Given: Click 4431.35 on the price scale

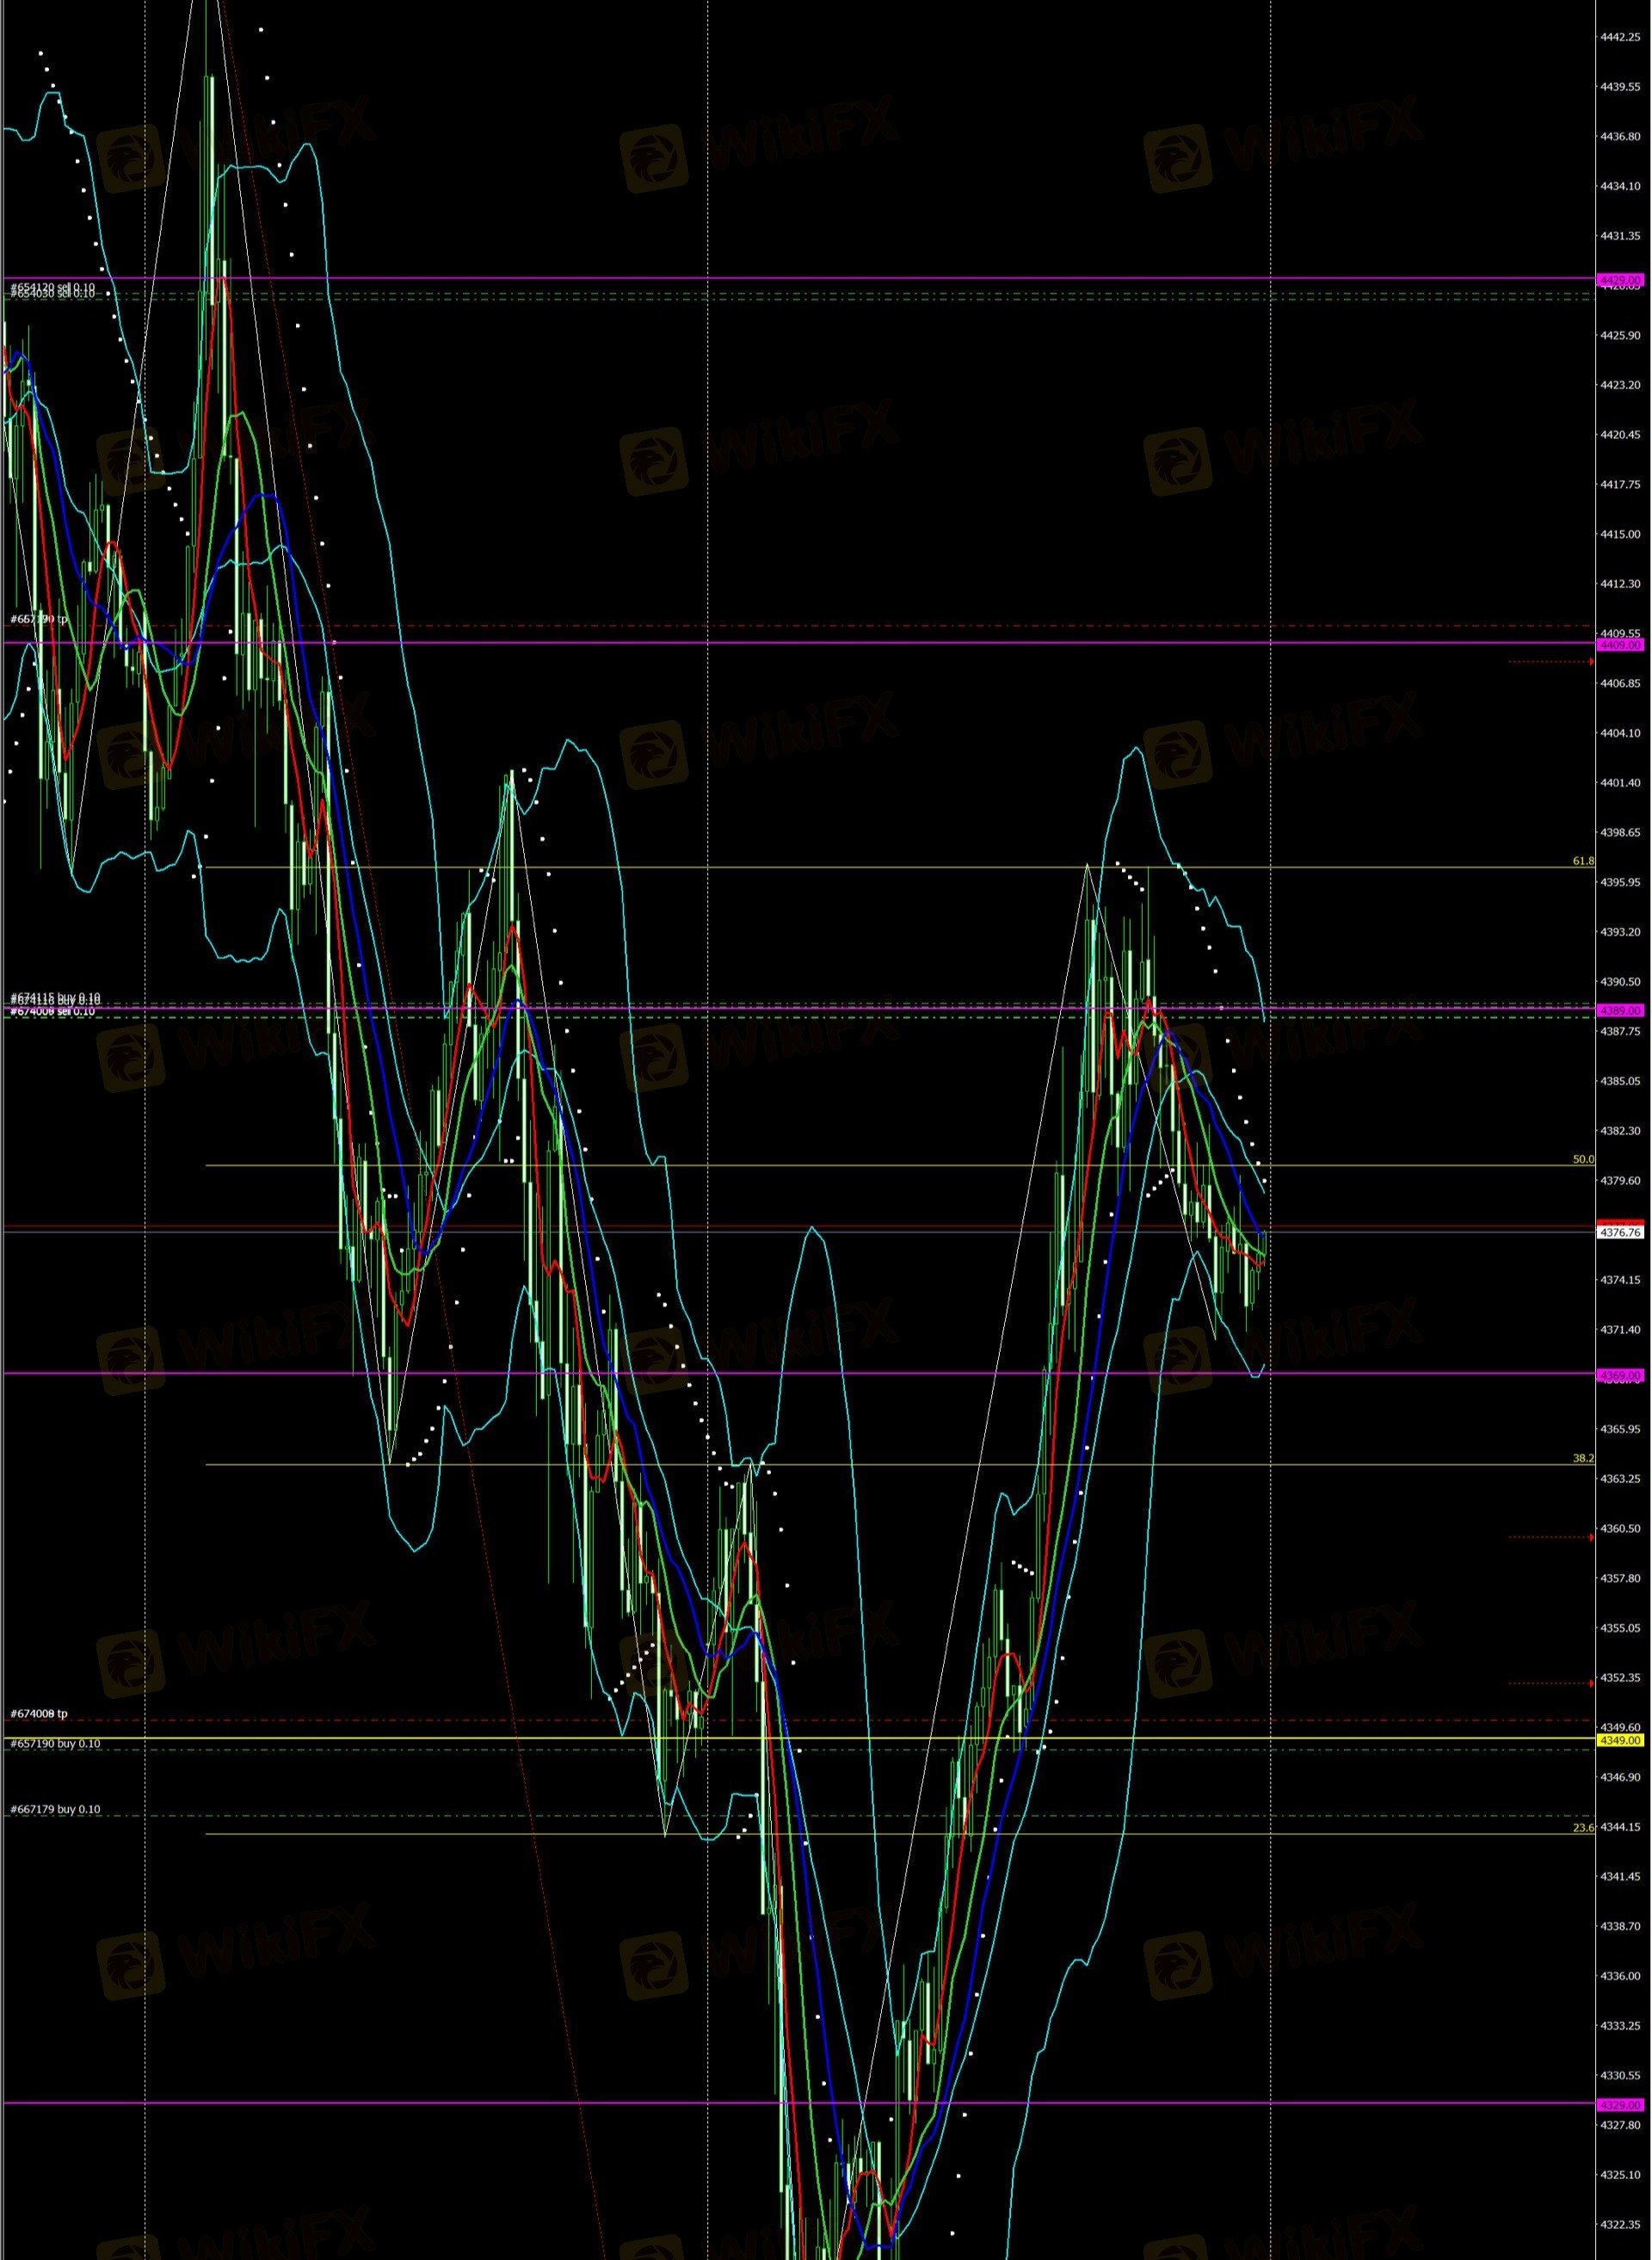Looking at the screenshot, I should pyautogui.click(x=1620, y=236).
